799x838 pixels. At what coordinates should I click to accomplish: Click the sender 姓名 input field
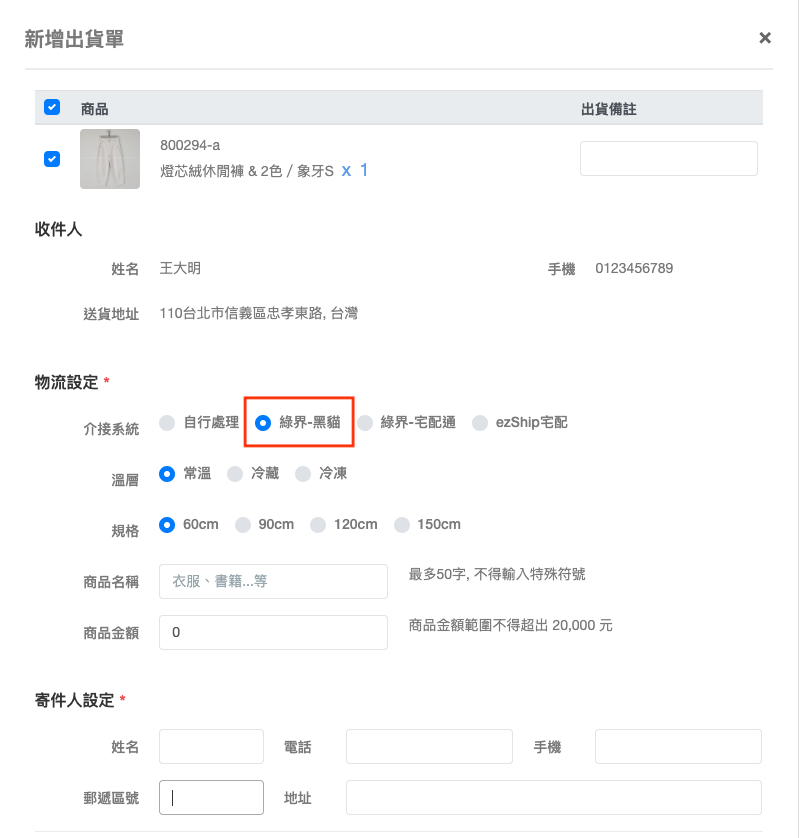click(x=211, y=747)
